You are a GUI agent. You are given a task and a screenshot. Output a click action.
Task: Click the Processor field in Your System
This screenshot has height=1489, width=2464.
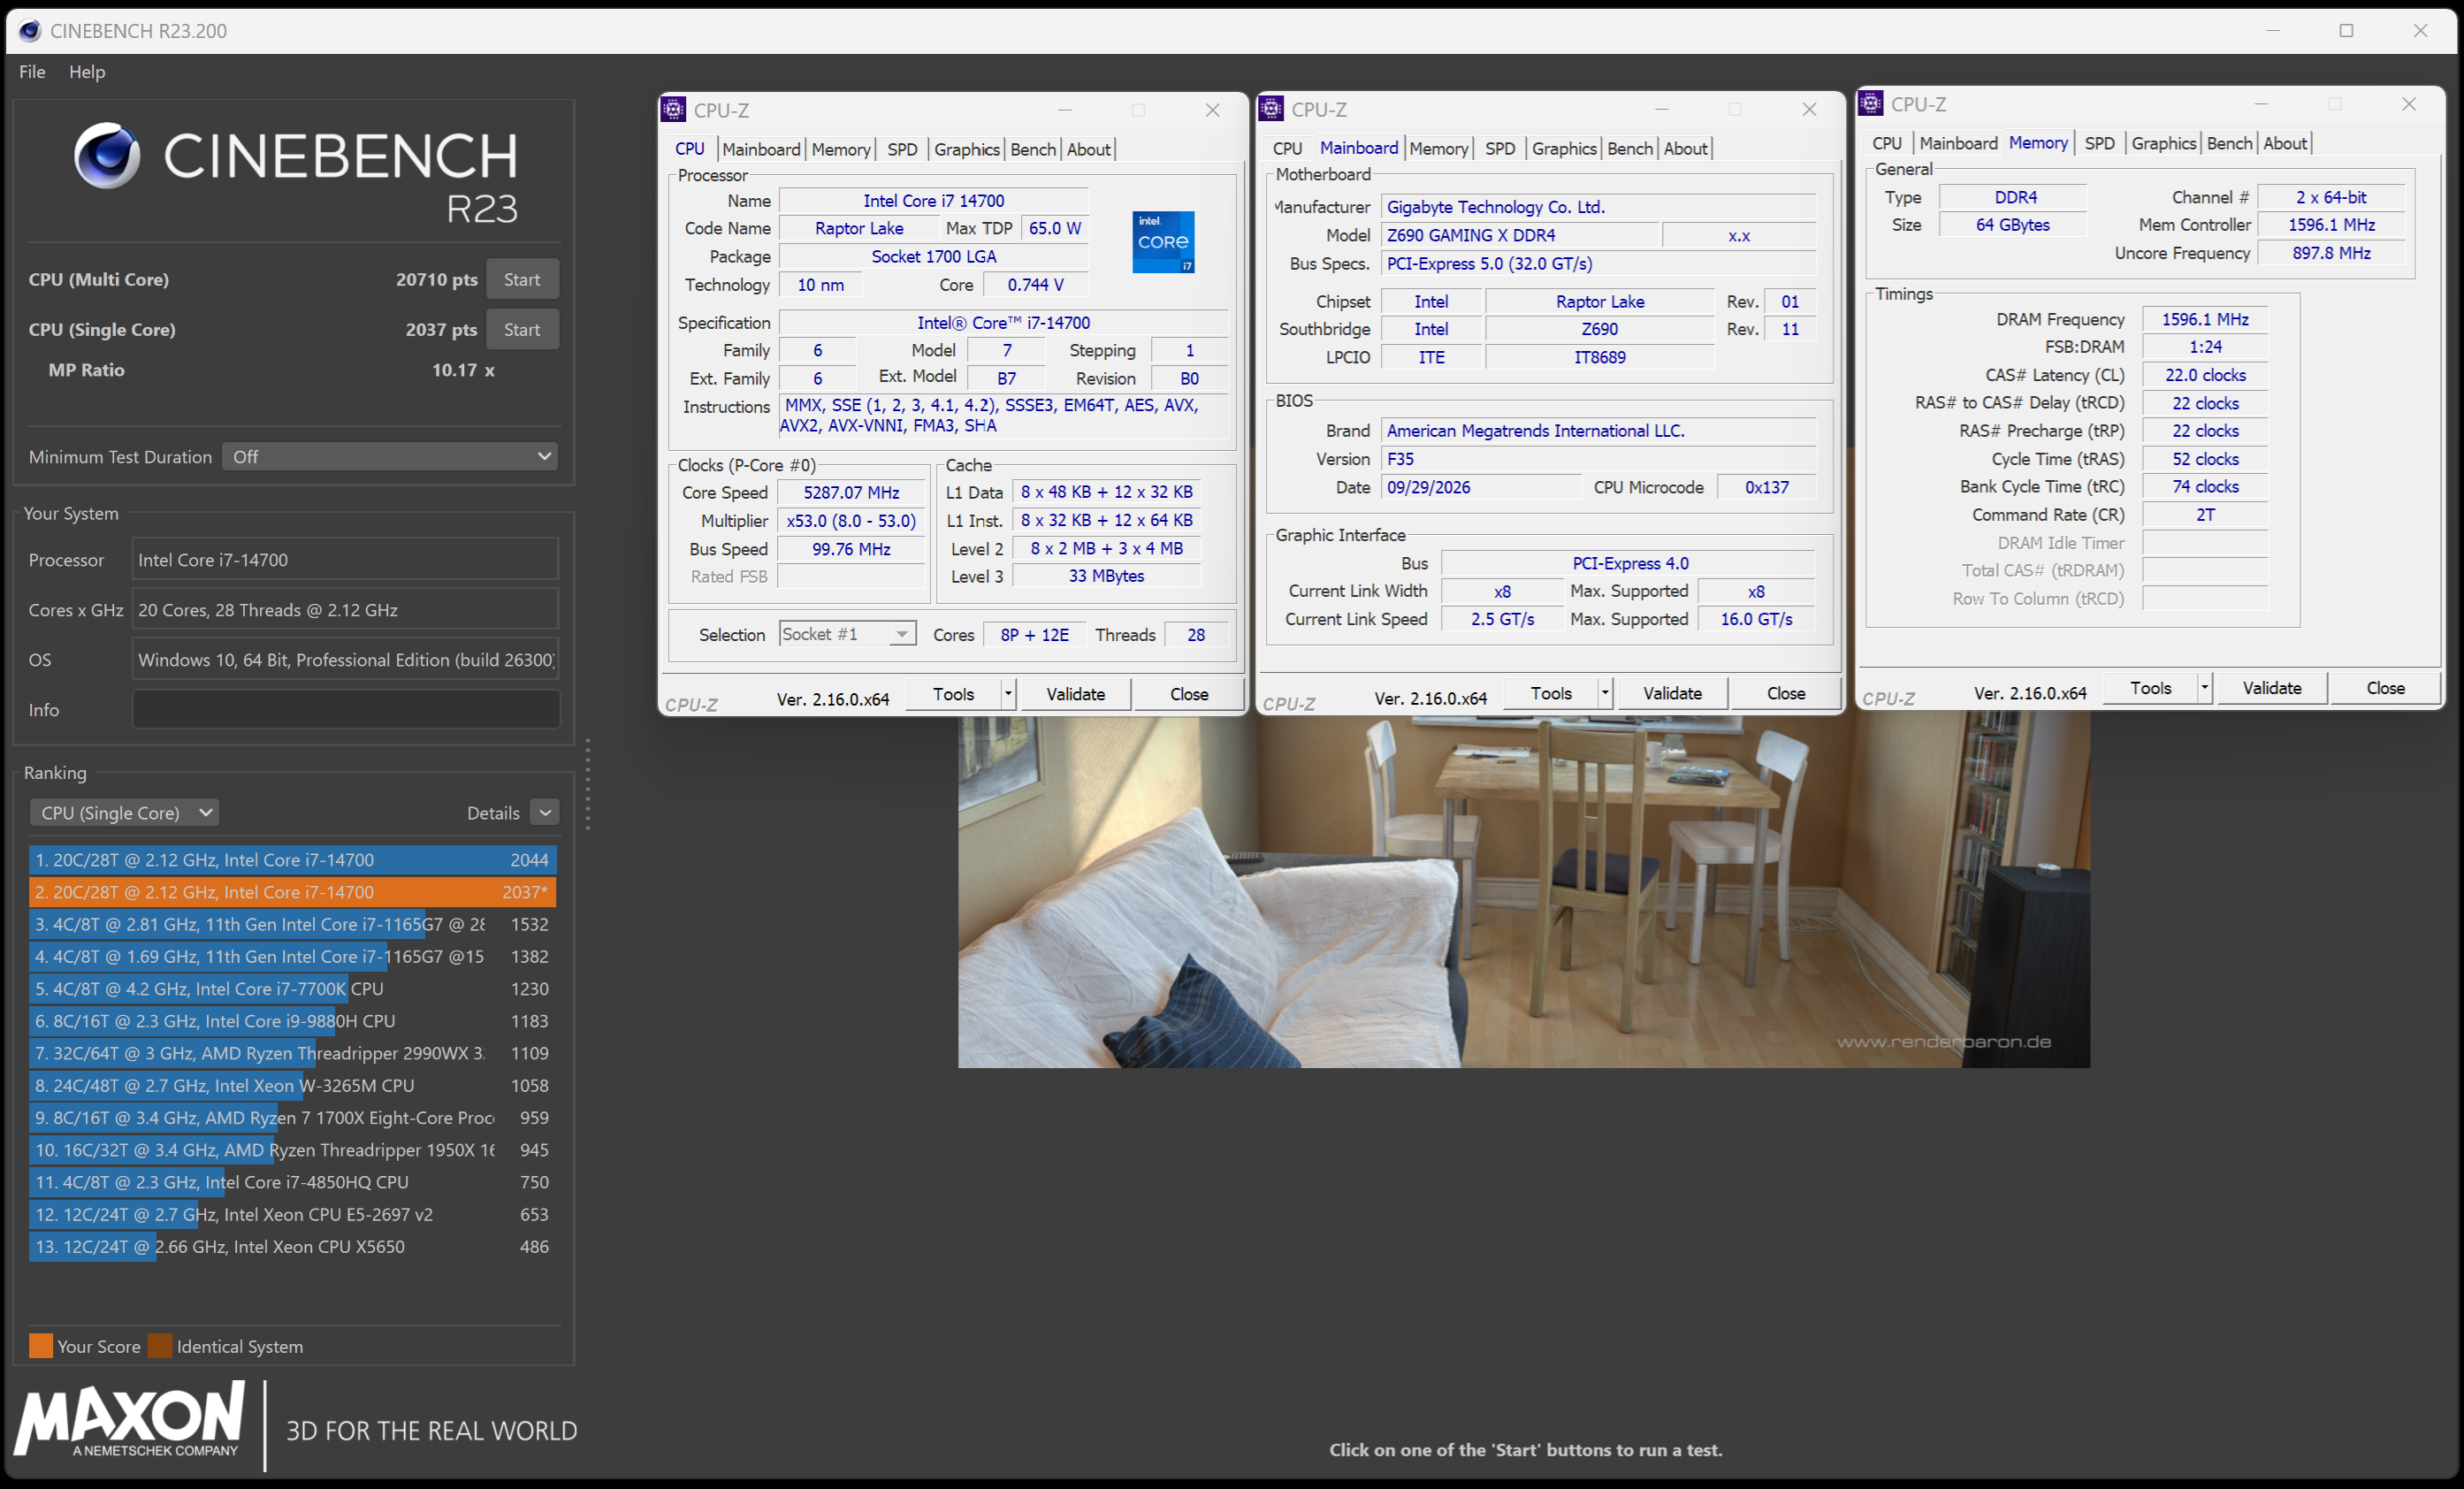click(x=345, y=559)
